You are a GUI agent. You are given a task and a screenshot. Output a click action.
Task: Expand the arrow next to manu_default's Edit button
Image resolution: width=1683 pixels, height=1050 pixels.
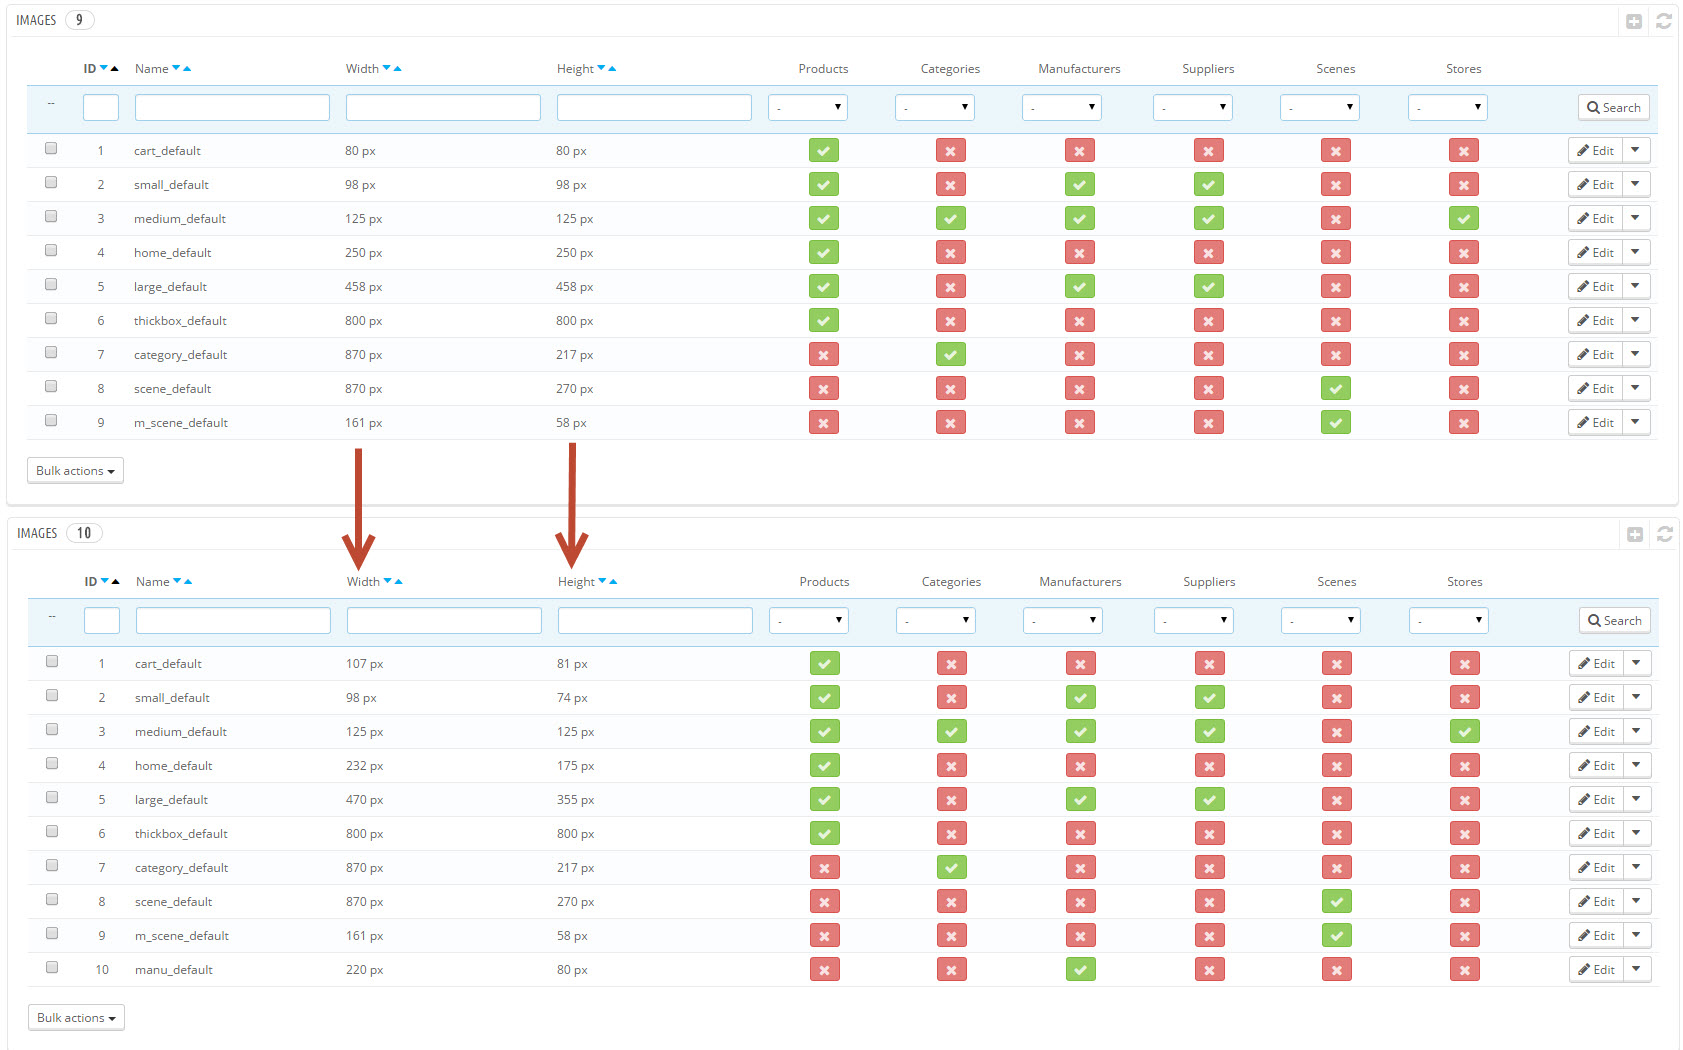click(1636, 969)
